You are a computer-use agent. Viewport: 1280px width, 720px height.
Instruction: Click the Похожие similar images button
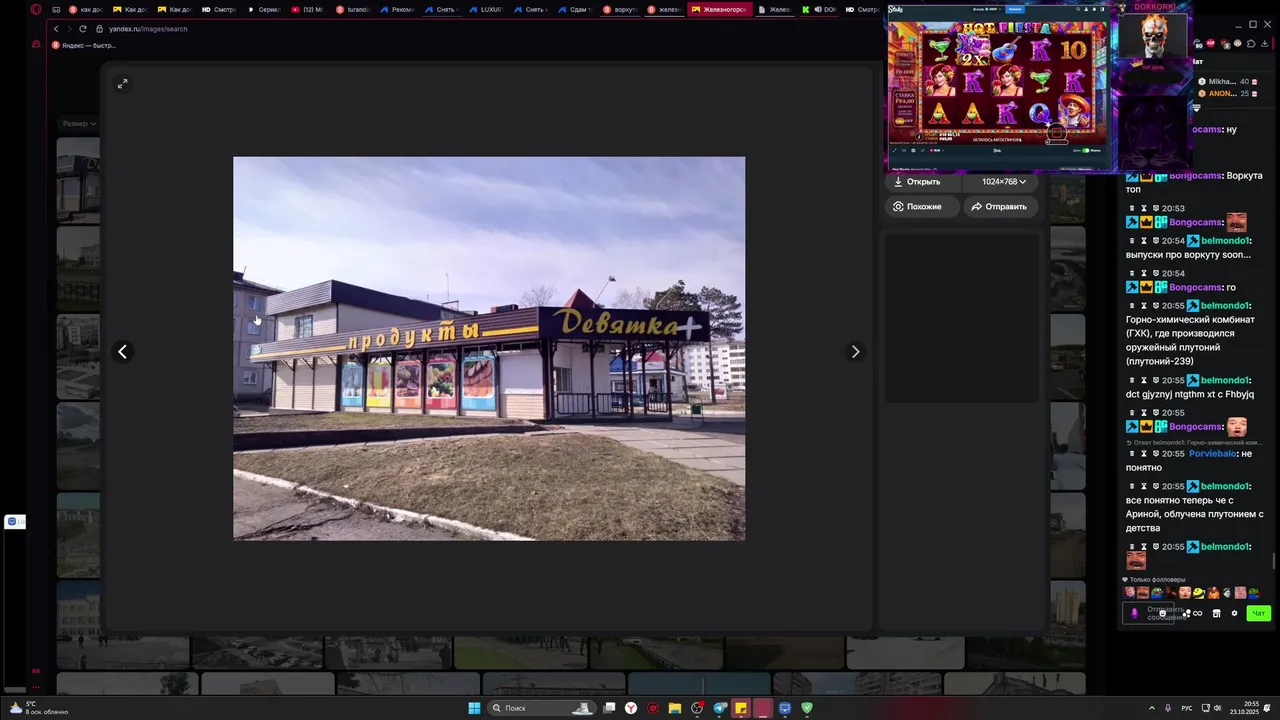[922, 207]
